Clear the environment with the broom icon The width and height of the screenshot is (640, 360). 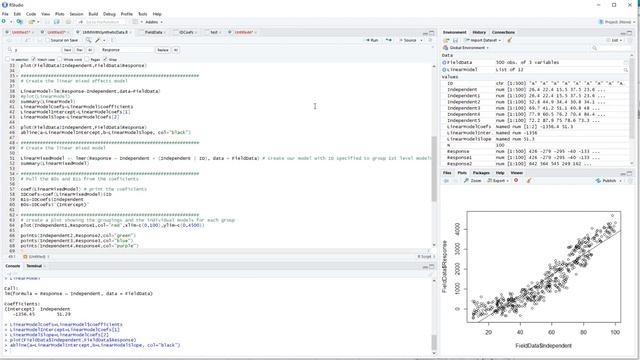click(509, 40)
